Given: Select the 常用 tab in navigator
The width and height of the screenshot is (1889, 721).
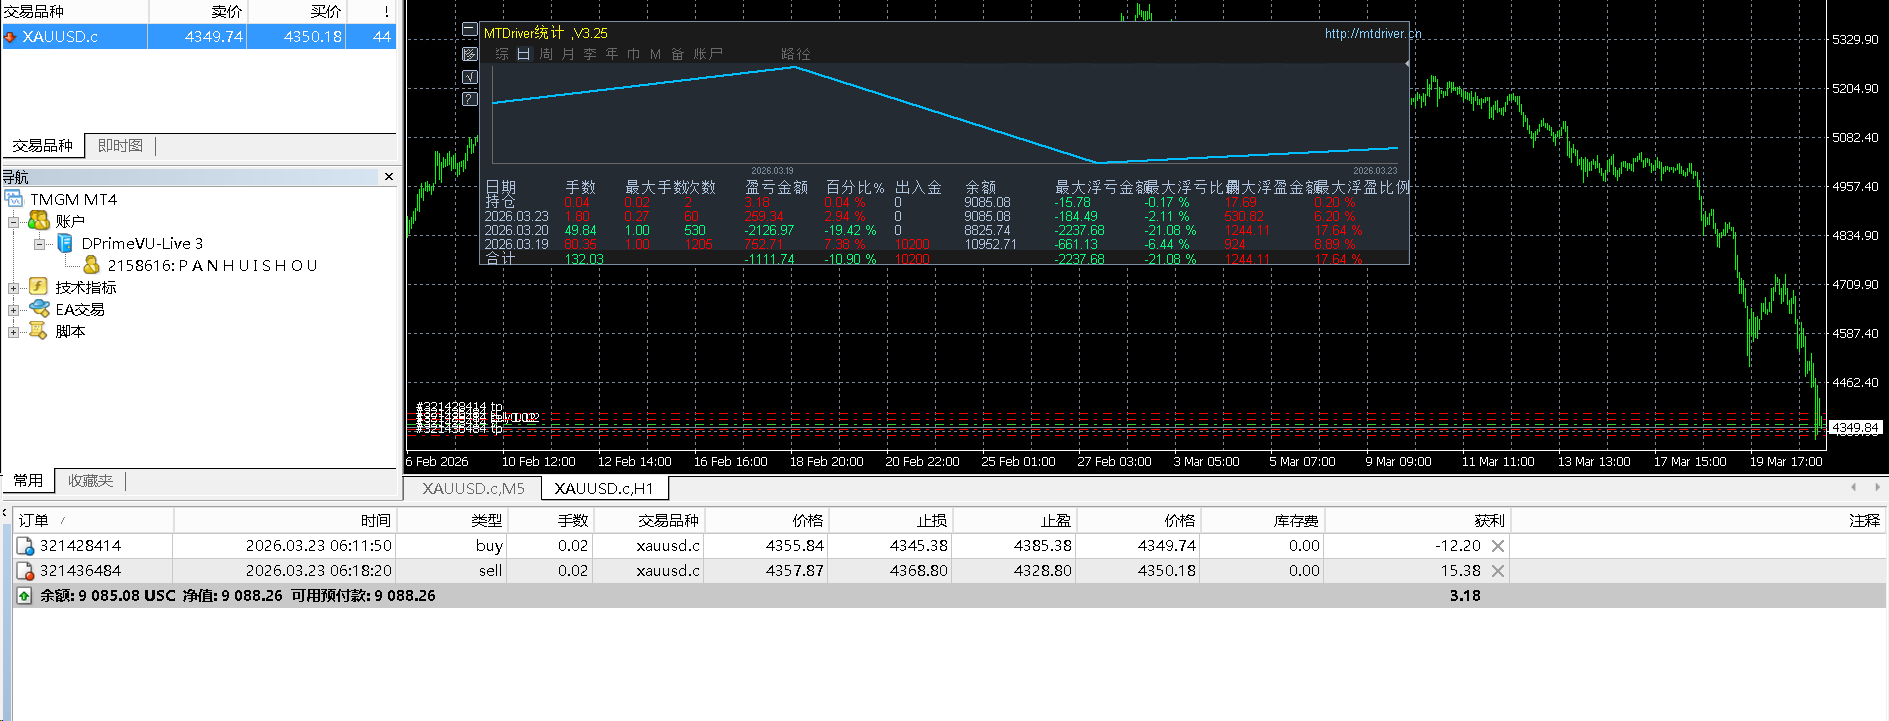Looking at the screenshot, I should point(28,481).
